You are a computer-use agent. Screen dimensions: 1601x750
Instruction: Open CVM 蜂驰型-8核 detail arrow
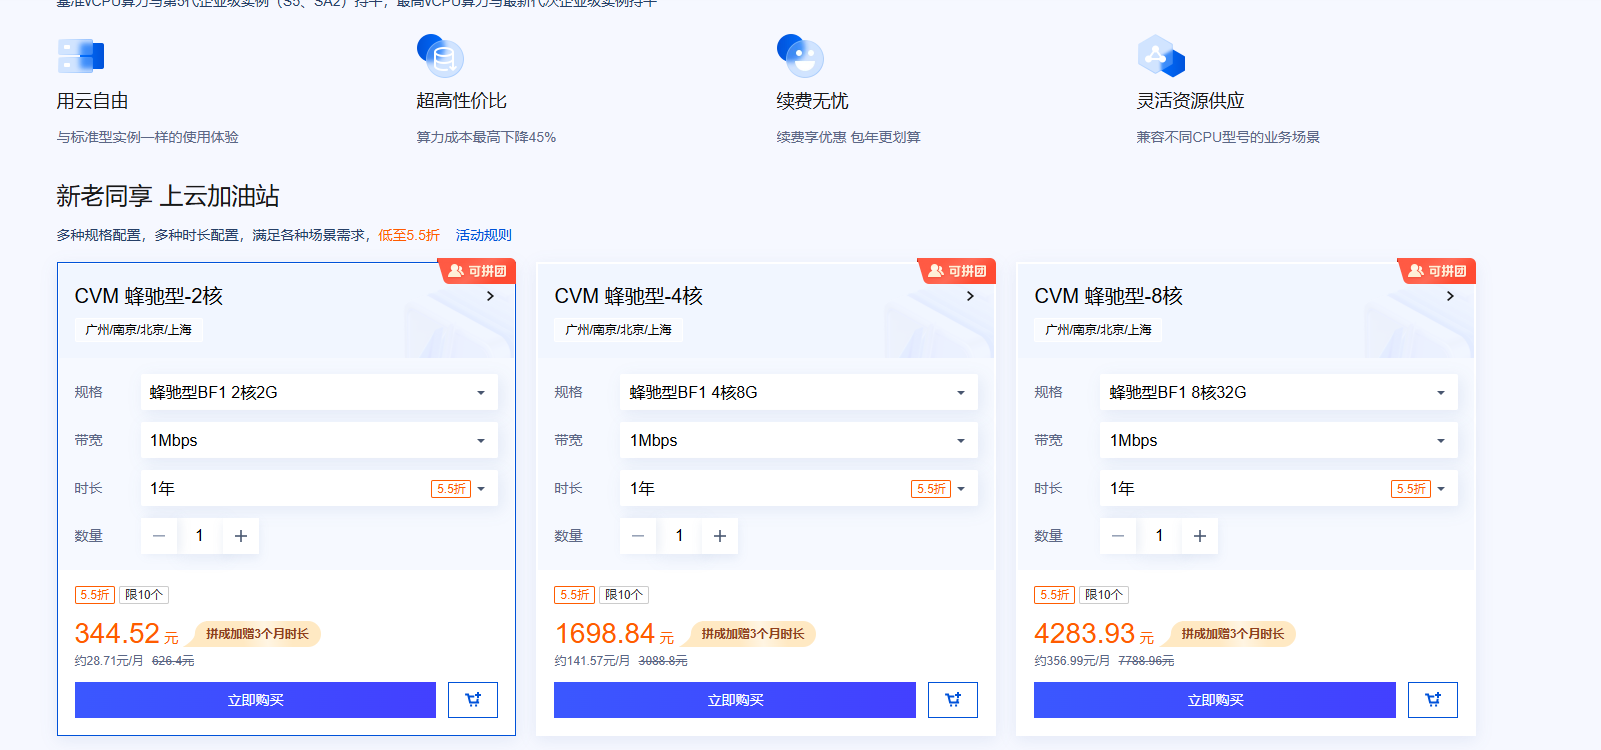click(x=1450, y=296)
